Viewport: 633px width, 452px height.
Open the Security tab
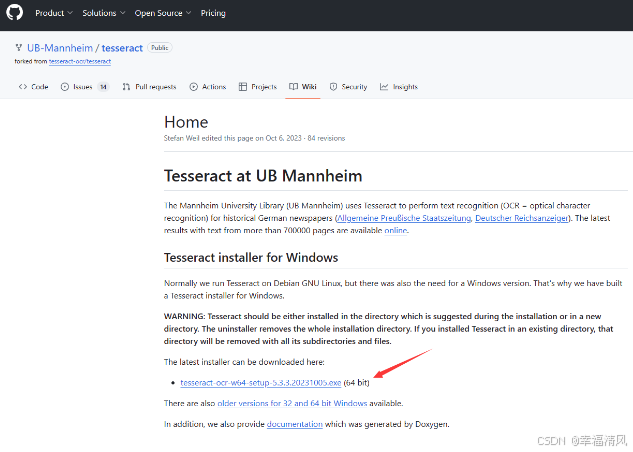[348, 86]
